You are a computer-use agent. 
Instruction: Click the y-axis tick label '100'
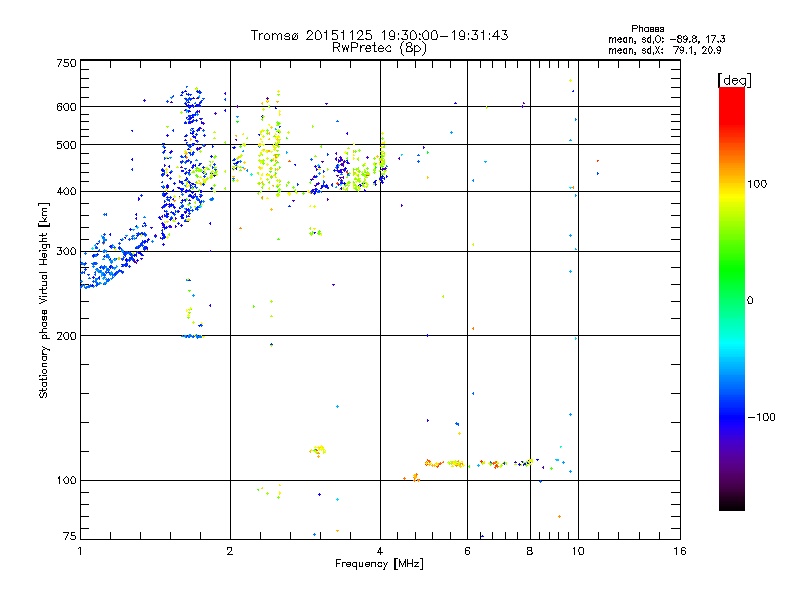coord(66,481)
